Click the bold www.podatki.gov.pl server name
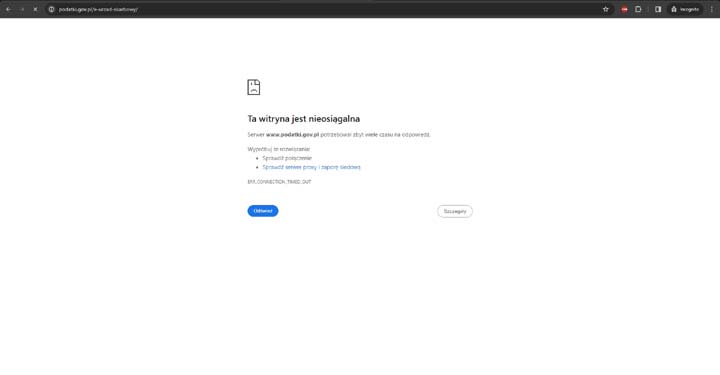 pyautogui.click(x=292, y=134)
